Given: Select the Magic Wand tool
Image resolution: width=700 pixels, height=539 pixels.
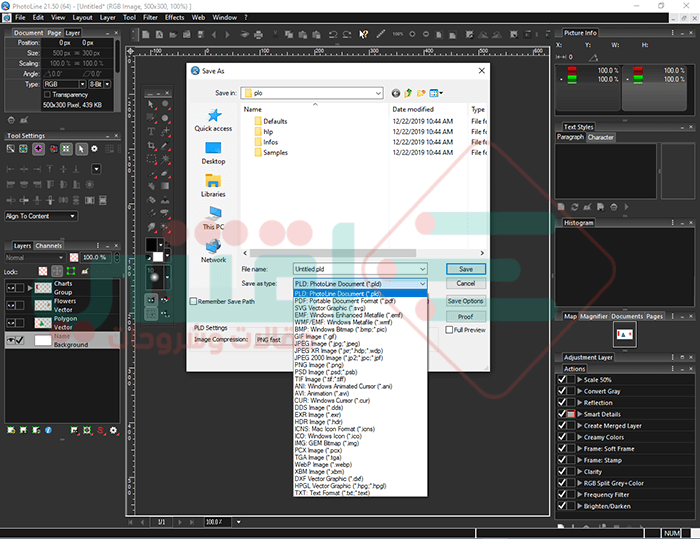Looking at the screenshot, I should tap(165, 159).
